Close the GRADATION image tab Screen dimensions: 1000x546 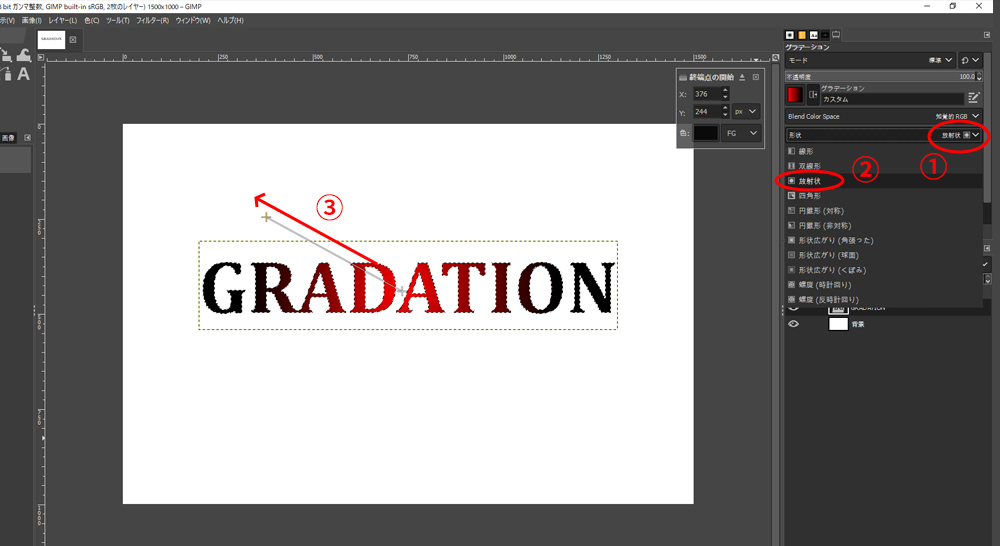(73, 40)
